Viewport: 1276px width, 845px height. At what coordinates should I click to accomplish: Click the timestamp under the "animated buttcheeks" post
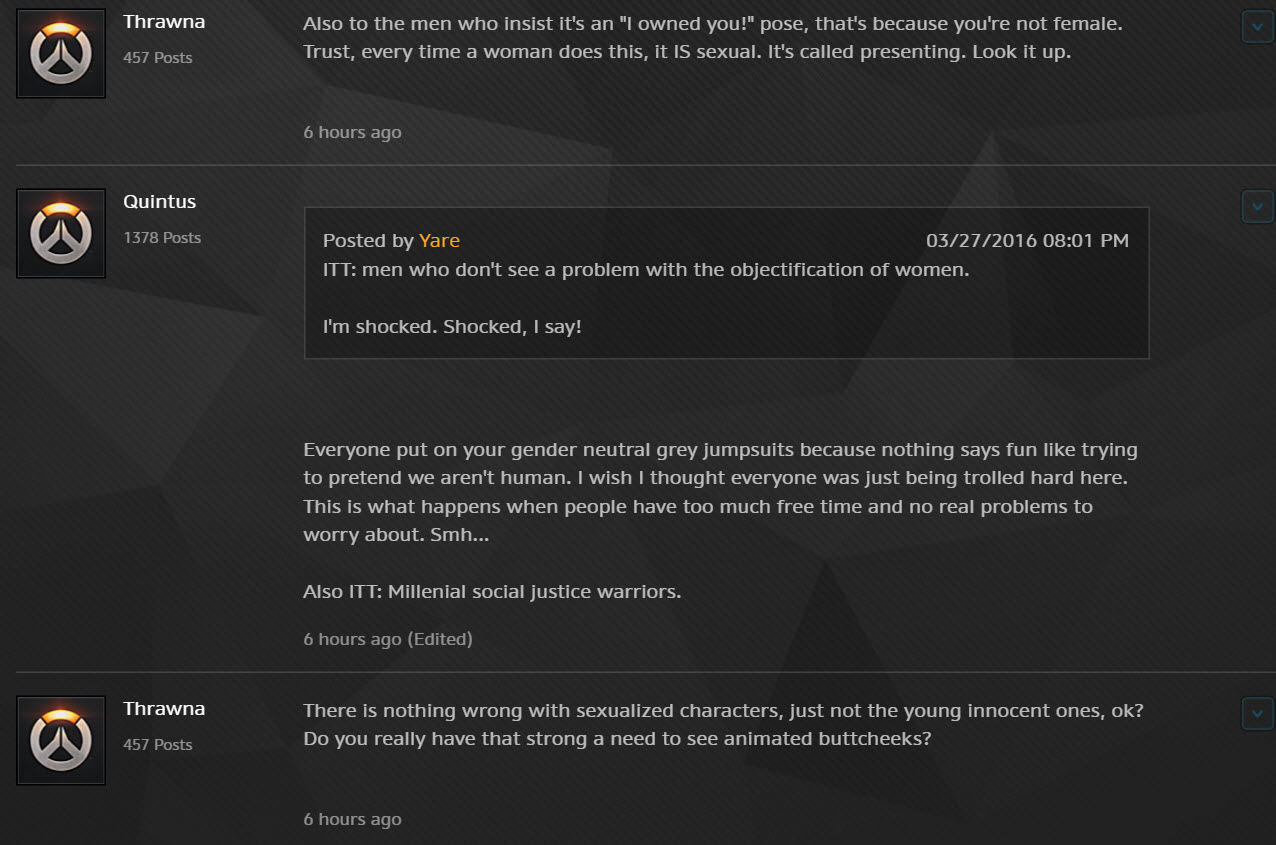coord(353,819)
